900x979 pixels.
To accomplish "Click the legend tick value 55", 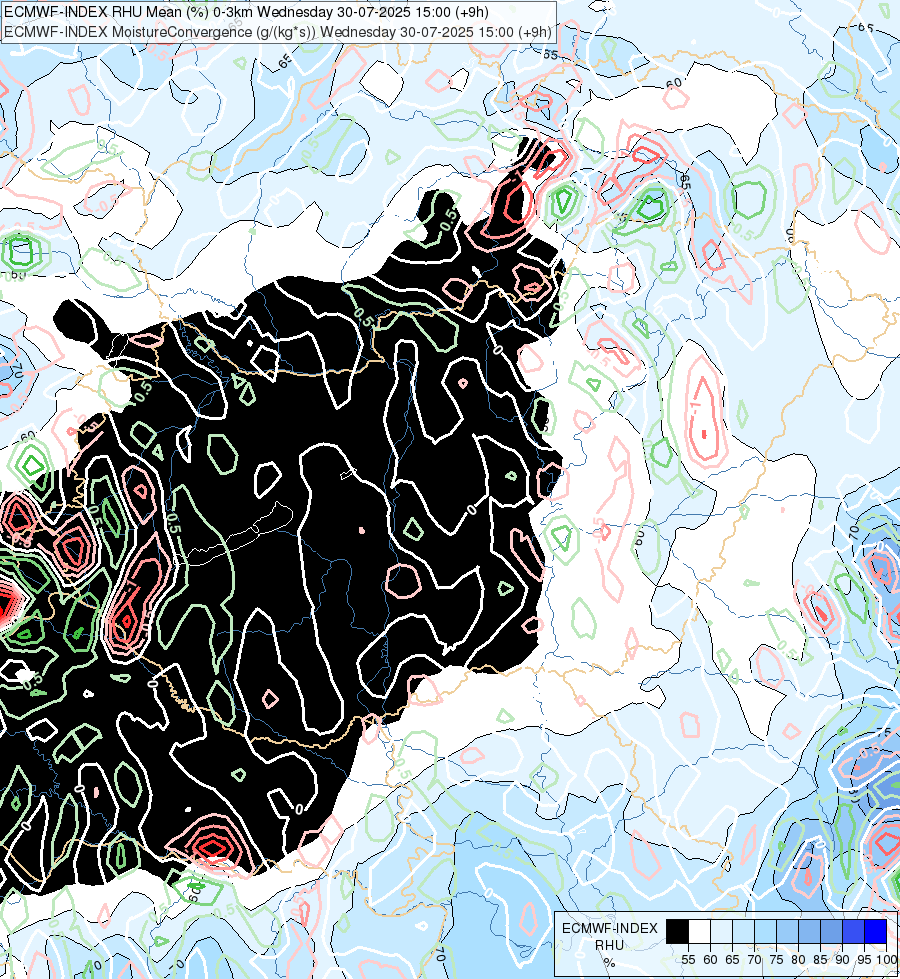I will (688, 960).
